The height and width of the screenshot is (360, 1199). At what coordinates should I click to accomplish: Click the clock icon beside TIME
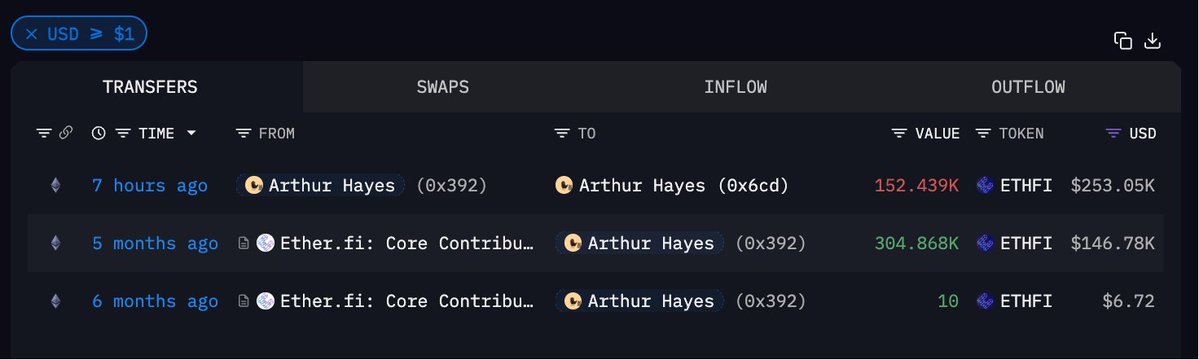[98, 133]
